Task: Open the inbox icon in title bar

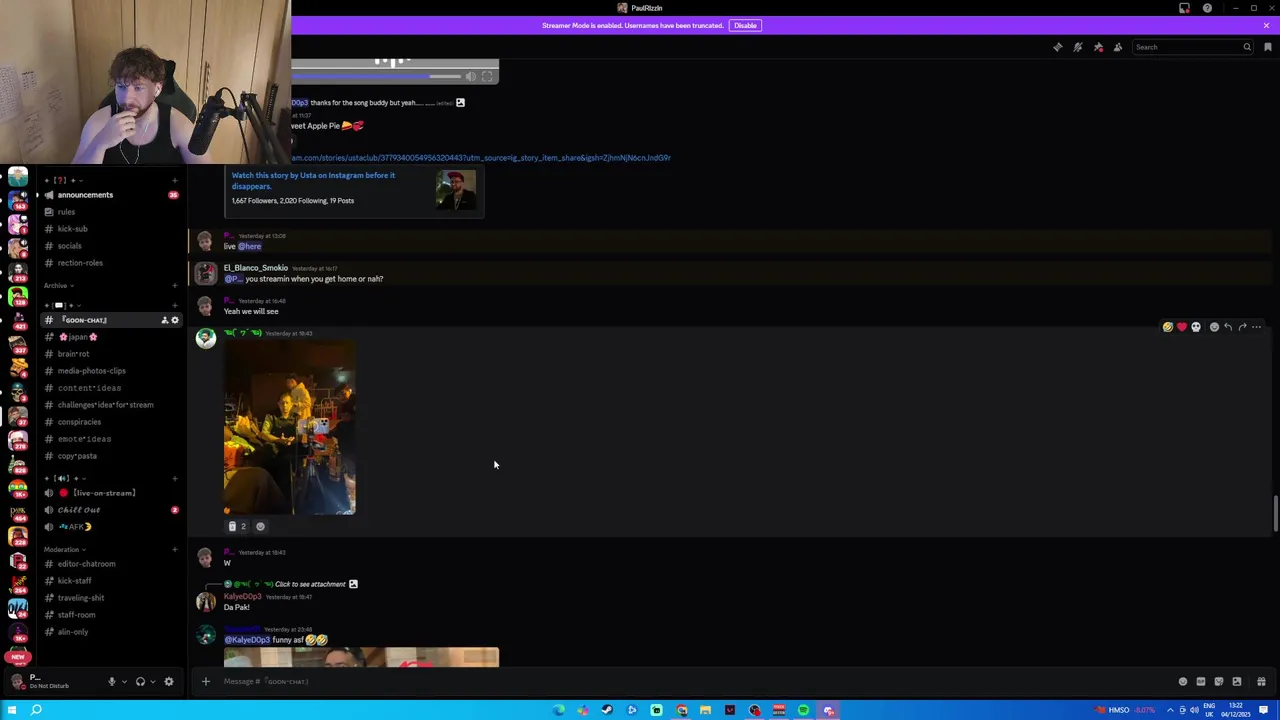Action: pyautogui.click(x=1184, y=8)
